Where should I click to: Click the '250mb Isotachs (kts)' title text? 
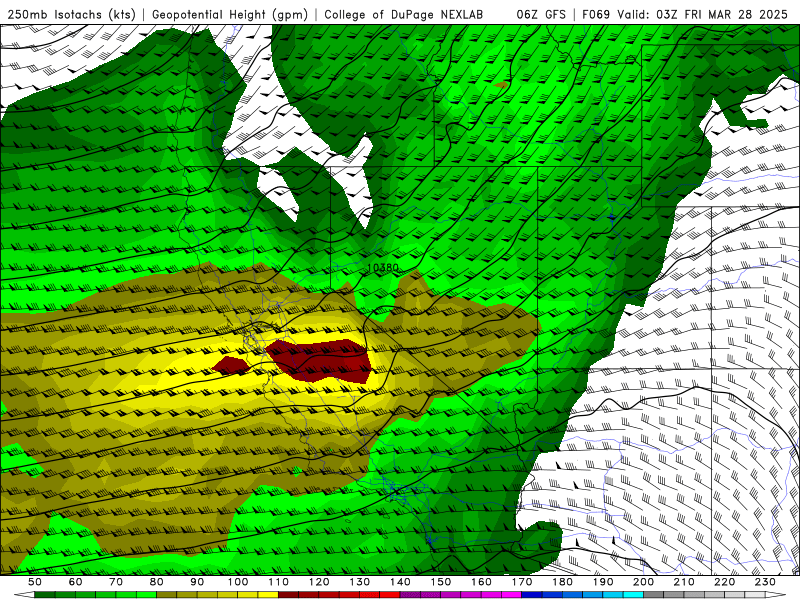click(x=71, y=15)
